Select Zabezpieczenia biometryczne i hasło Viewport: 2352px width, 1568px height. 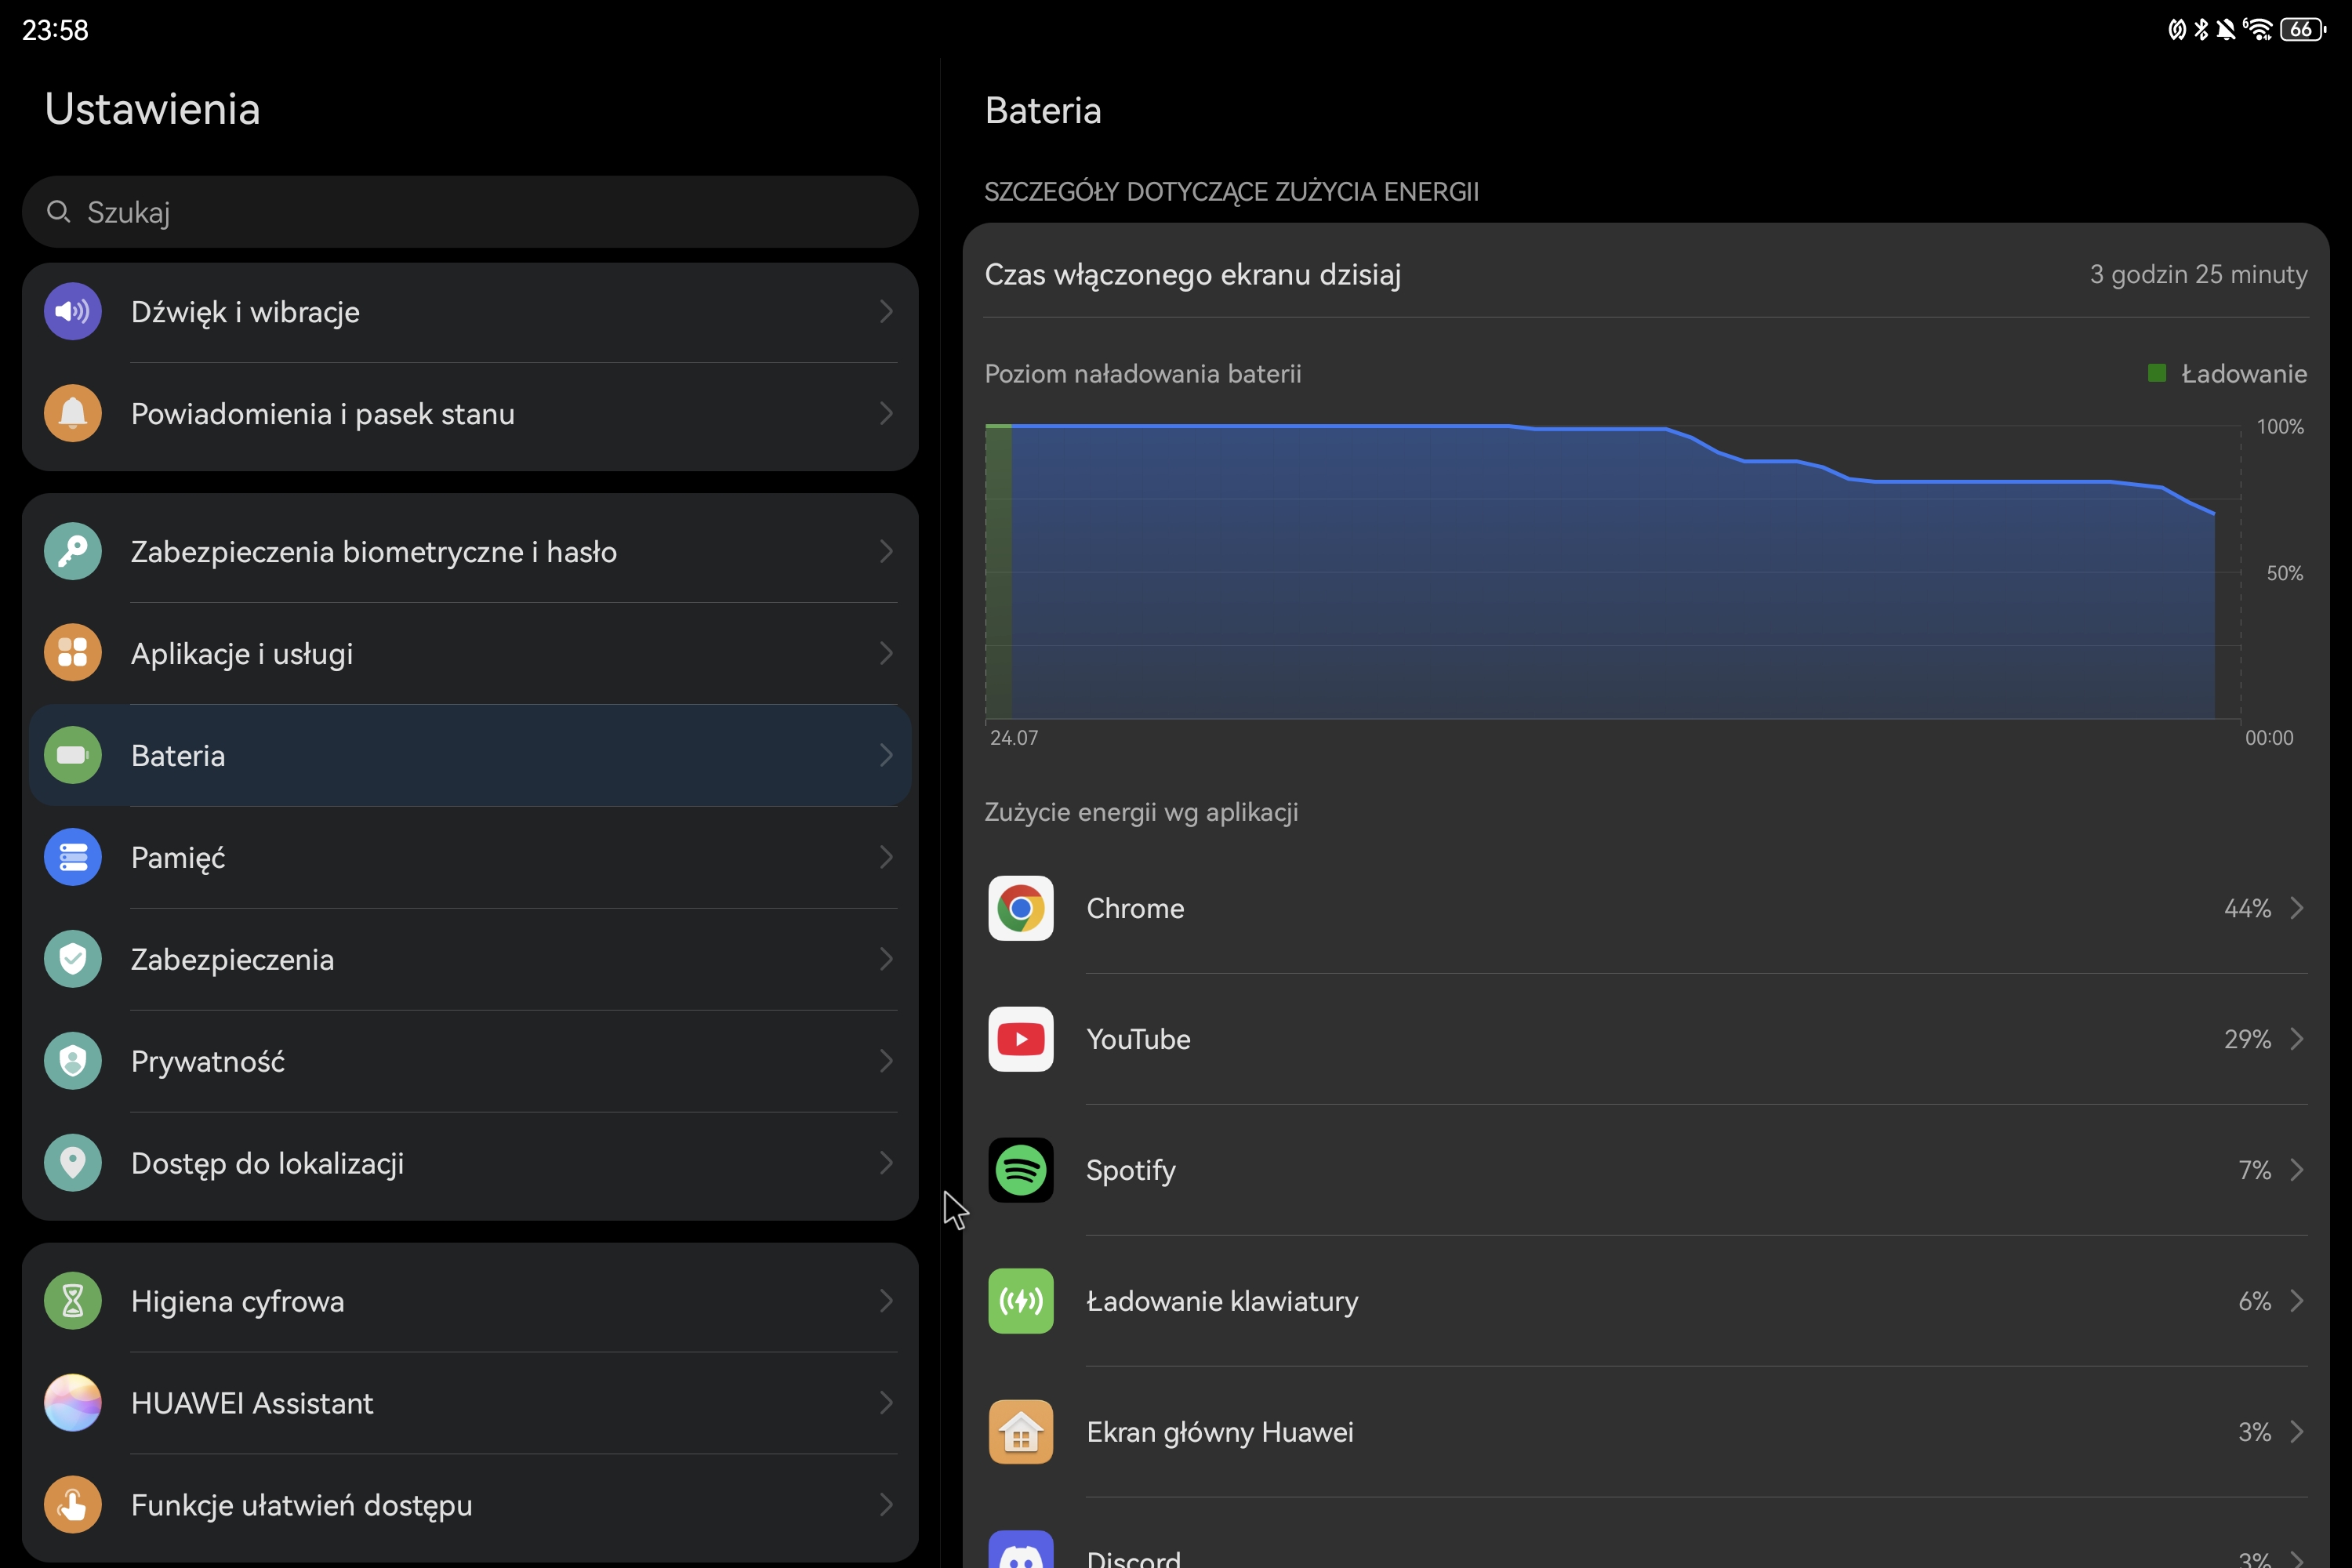coord(470,551)
